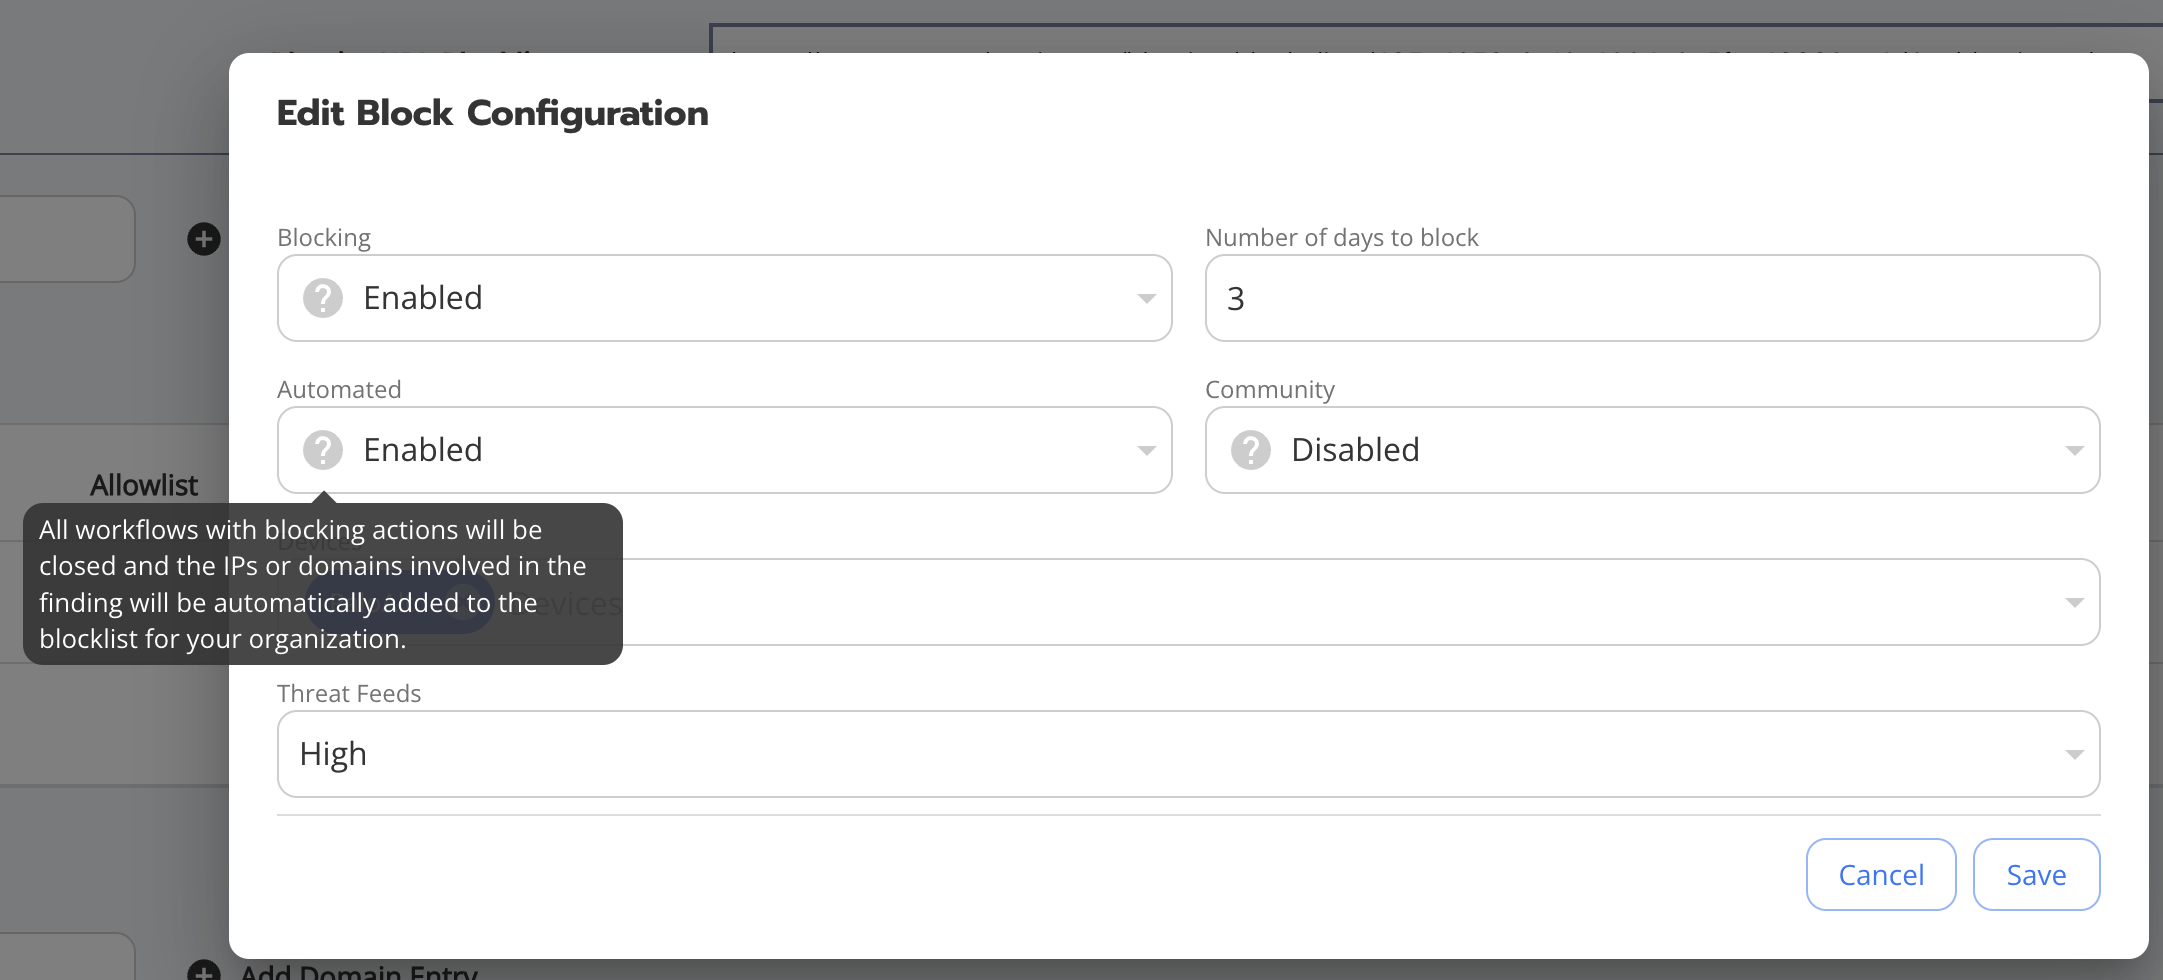Open the Community dropdown

(1652, 450)
